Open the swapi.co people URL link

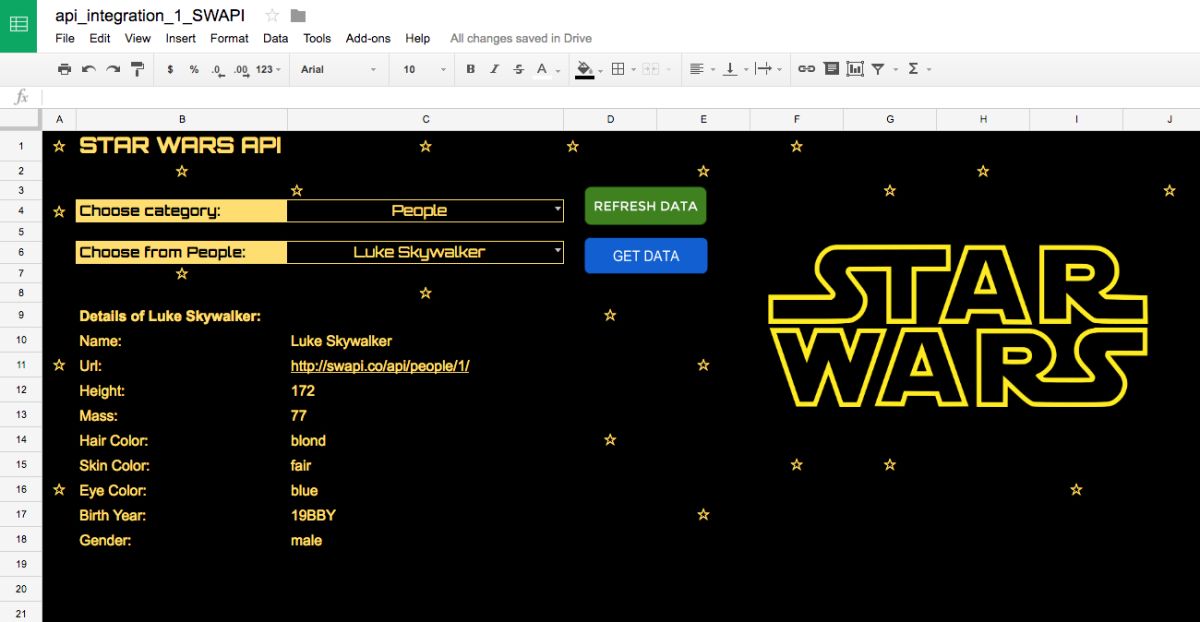(380, 366)
